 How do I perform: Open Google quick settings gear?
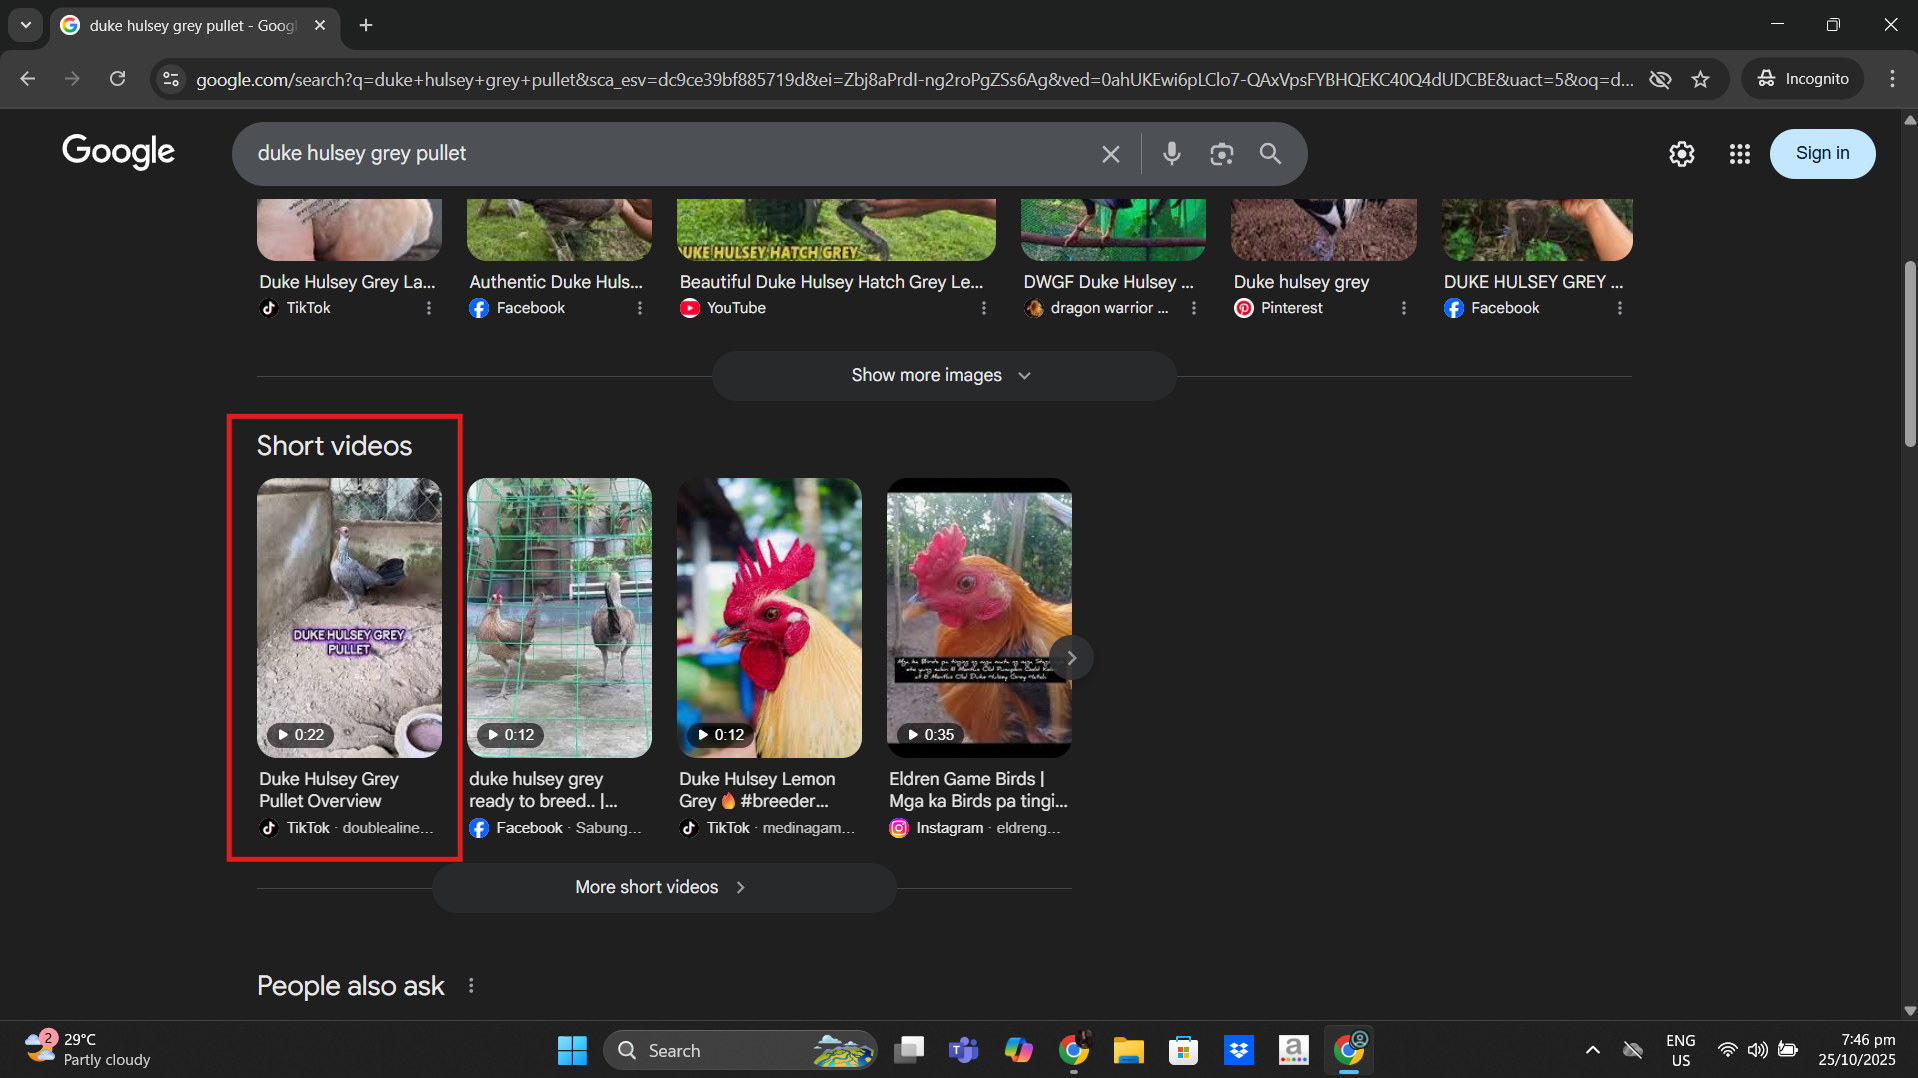(x=1681, y=154)
